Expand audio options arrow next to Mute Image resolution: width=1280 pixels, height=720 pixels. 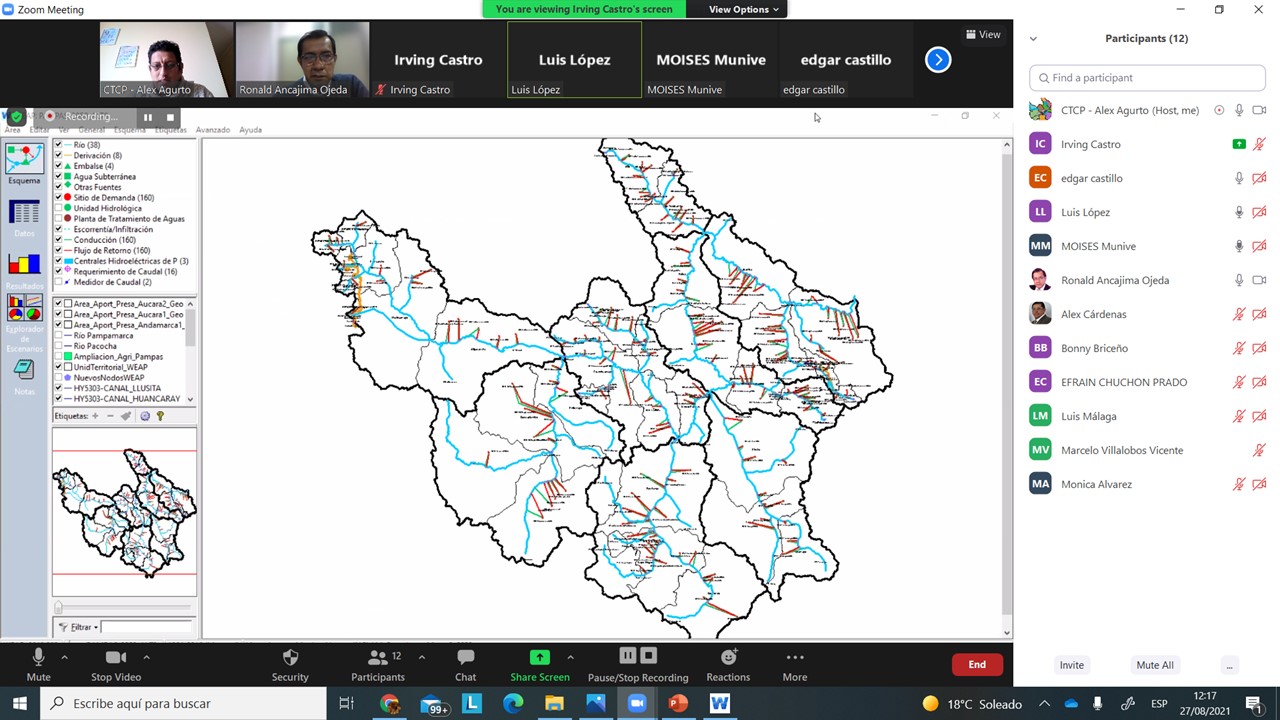[64, 657]
